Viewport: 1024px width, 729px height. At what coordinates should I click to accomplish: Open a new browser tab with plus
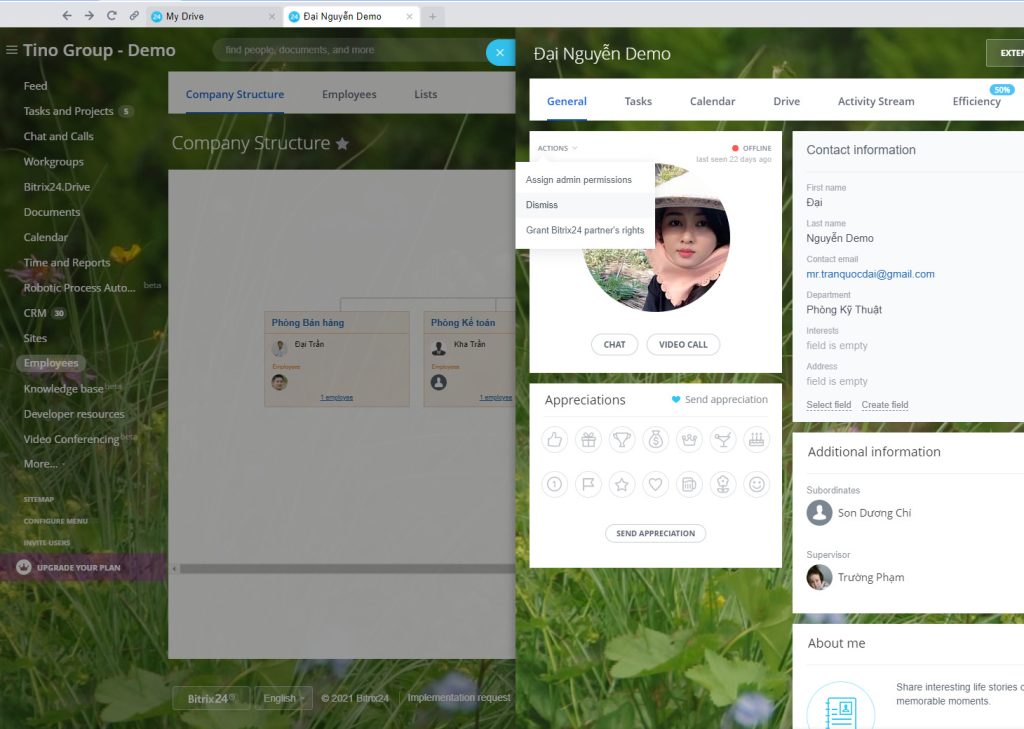click(432, 16)
